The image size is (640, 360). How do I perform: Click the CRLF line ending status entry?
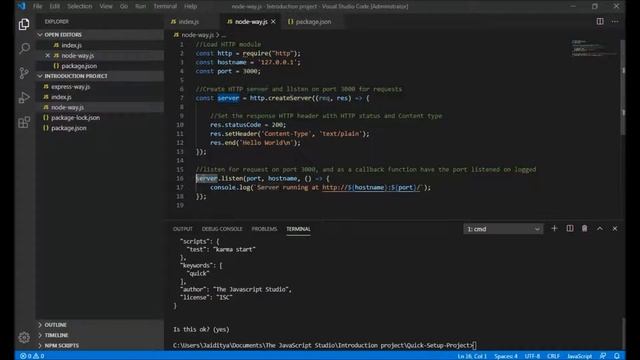click(553, 356)
